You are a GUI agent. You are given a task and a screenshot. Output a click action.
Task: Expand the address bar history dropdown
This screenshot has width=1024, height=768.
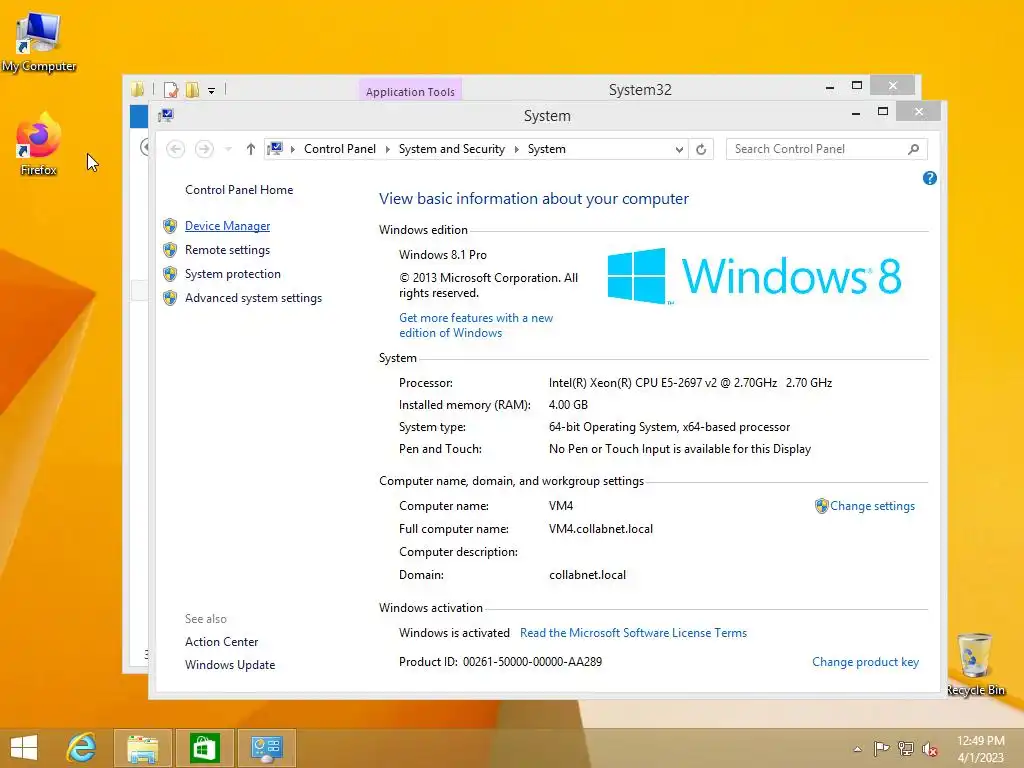click(679, 150)
